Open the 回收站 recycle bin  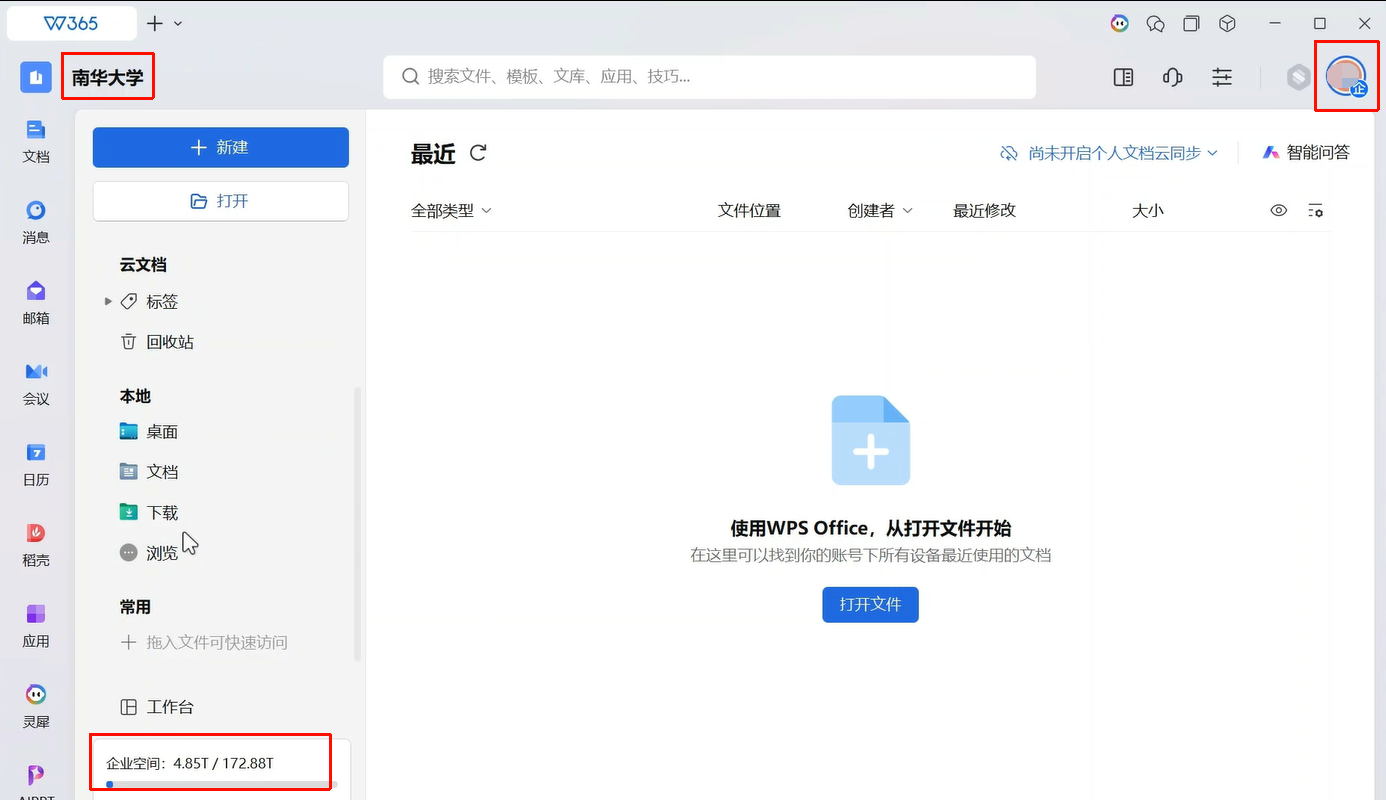tap(157, 342)
